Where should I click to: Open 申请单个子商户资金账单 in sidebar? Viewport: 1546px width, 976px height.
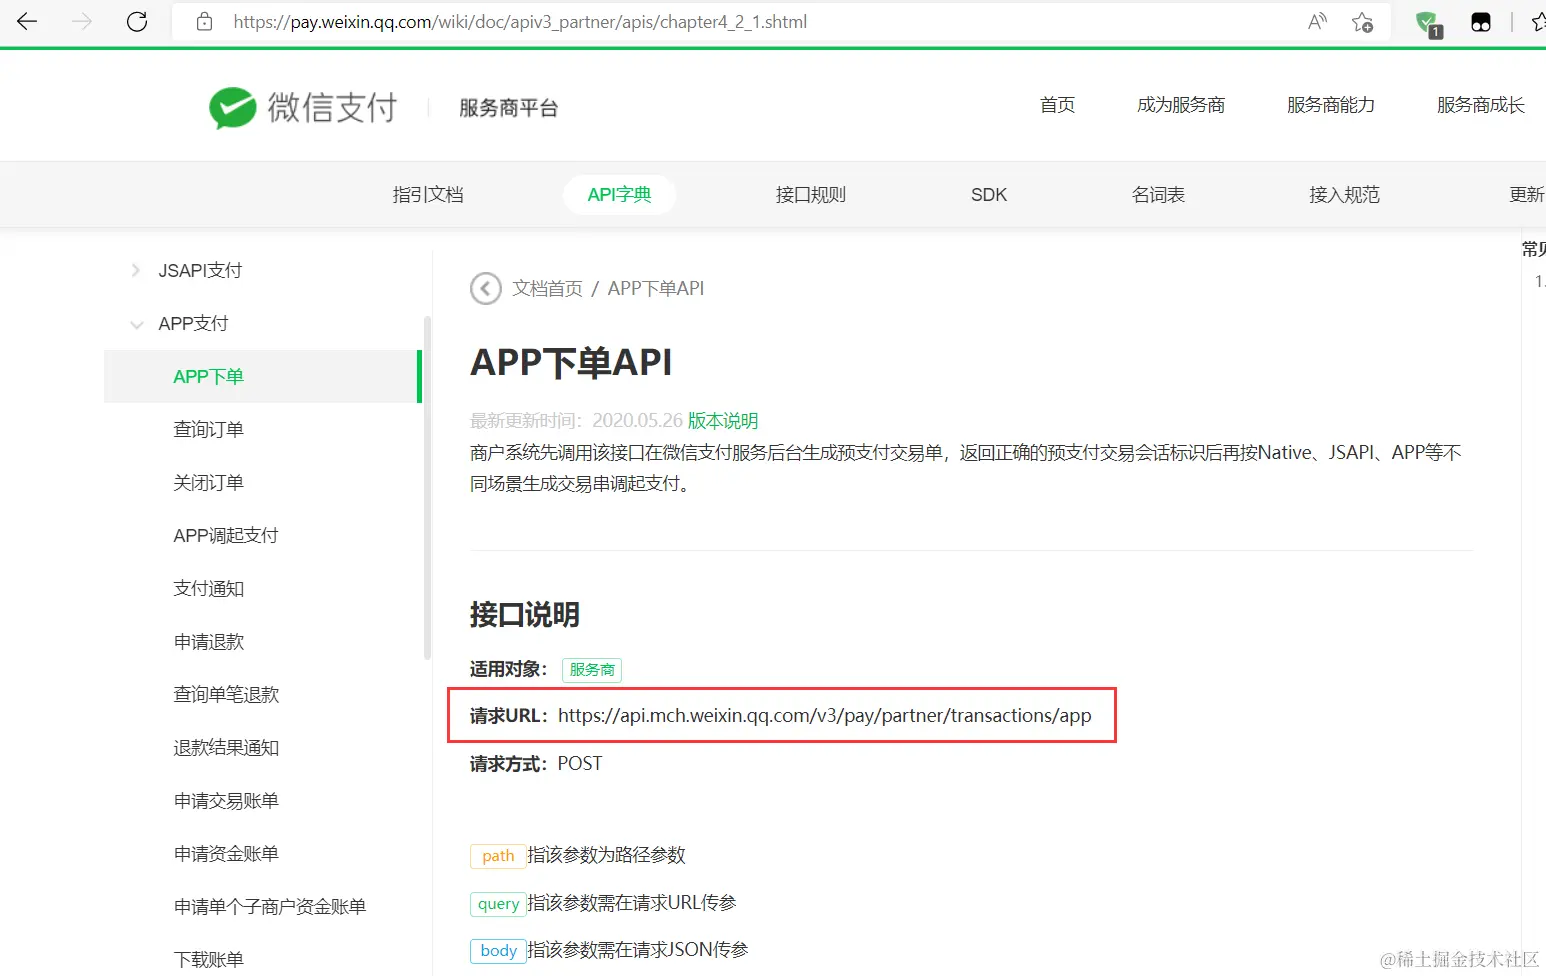[270, 906]
